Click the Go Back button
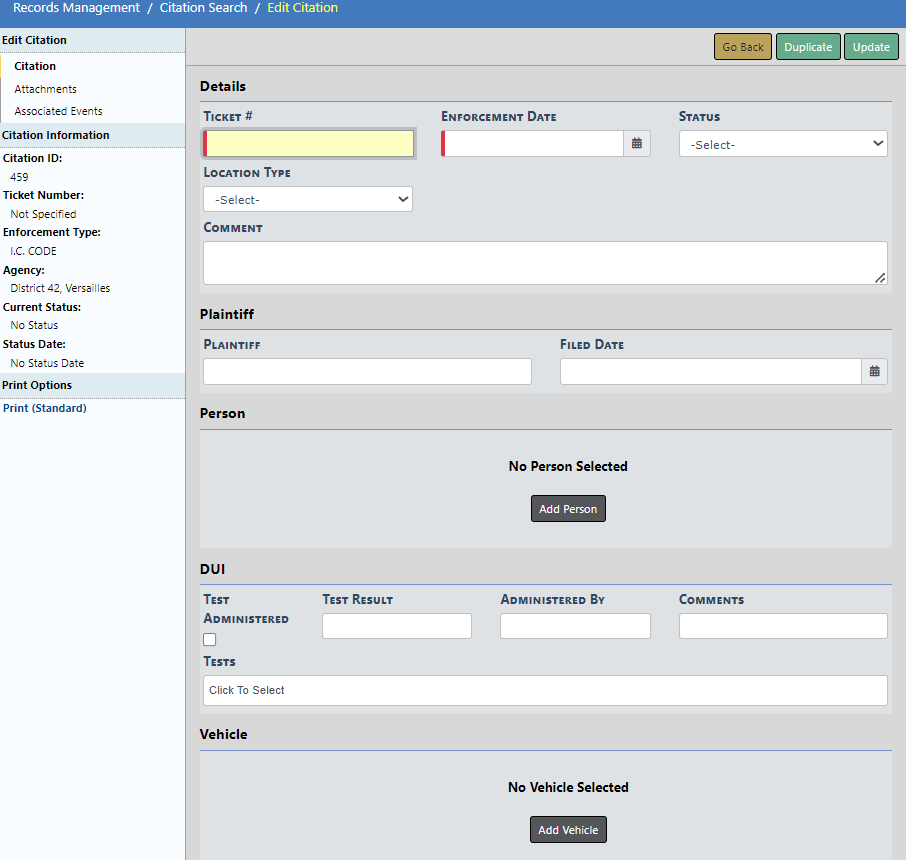Screen dimensions: 906x860 743,47
